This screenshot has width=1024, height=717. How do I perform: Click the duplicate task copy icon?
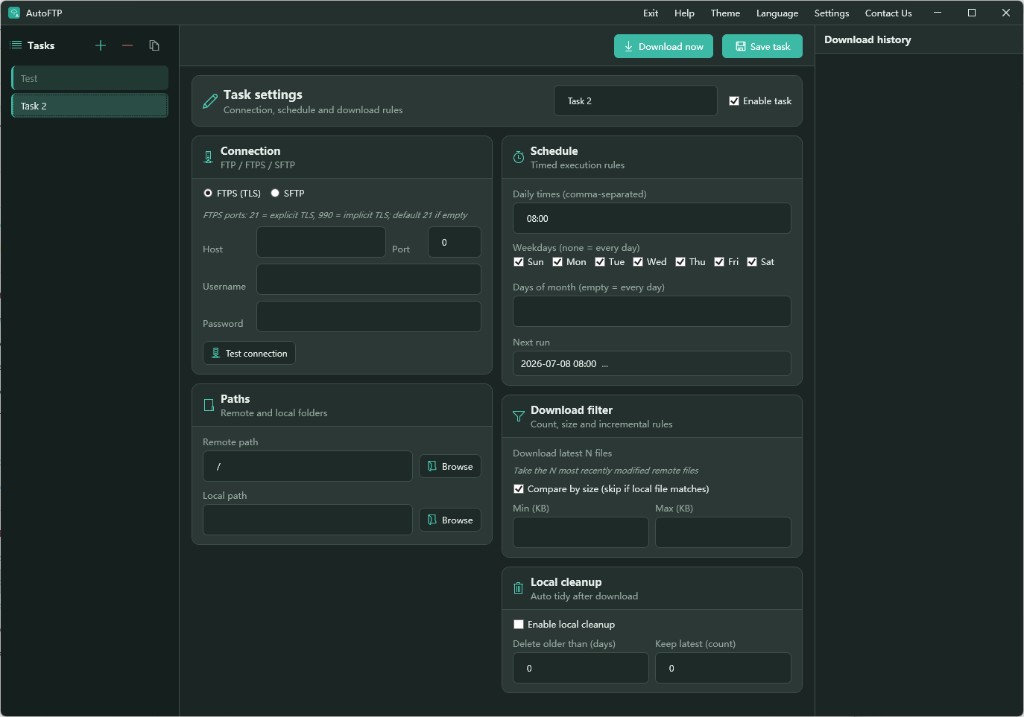coord(154,46)
